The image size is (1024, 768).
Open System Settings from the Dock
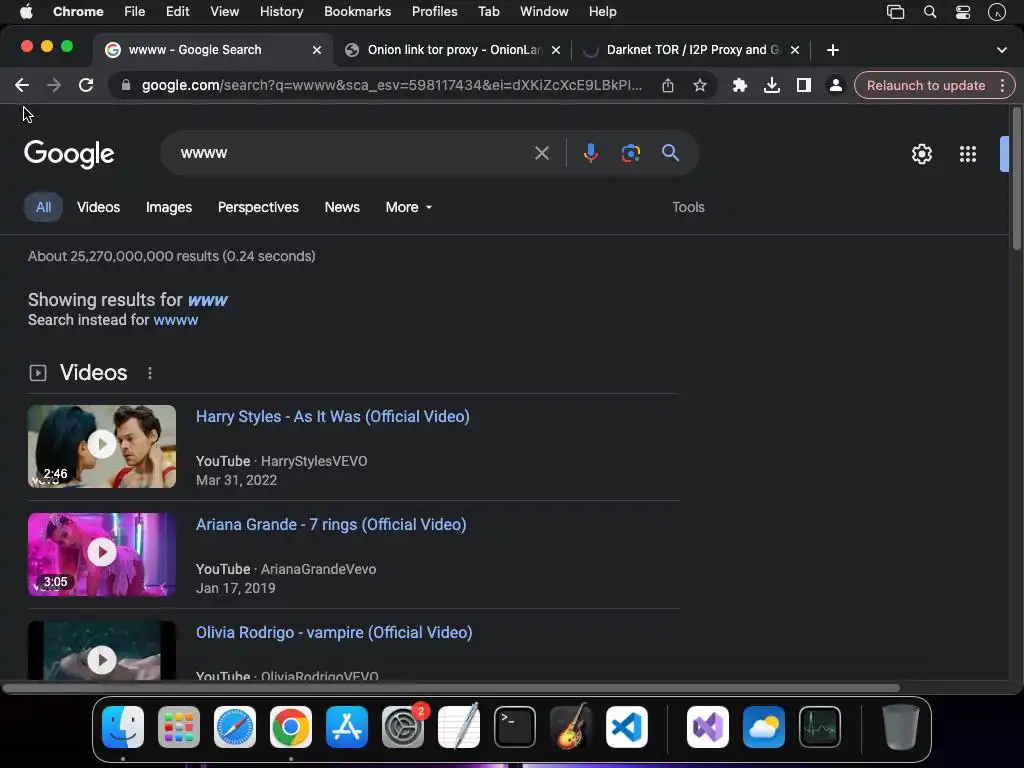tap(403, 727)
